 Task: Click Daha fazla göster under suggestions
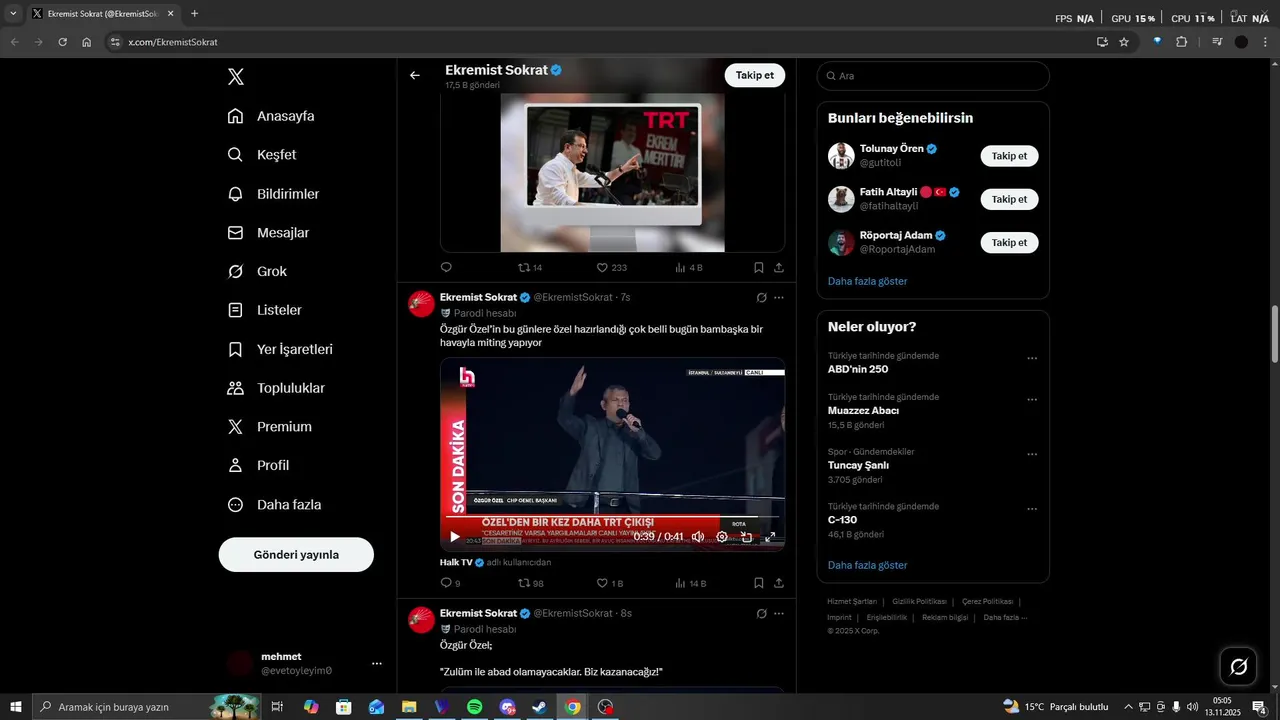[867, 281]
